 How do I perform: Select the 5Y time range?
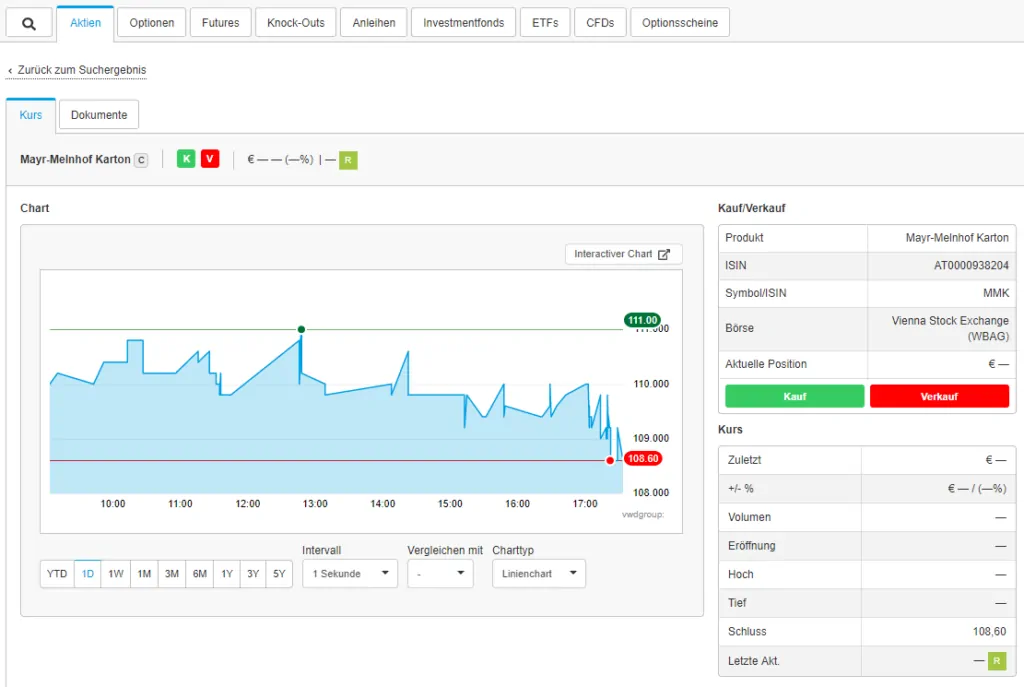pyautogui.click(x=280, y=573)
